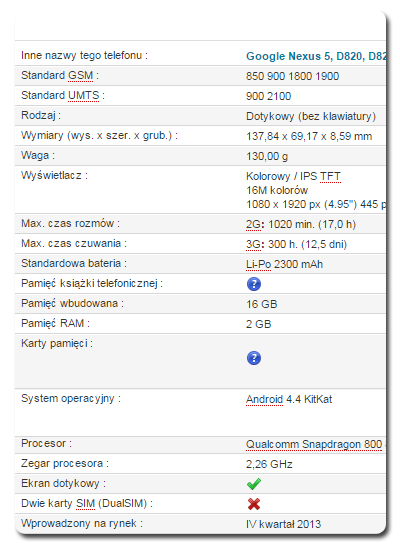Click the 2G link in talk time row

point(253,224)
